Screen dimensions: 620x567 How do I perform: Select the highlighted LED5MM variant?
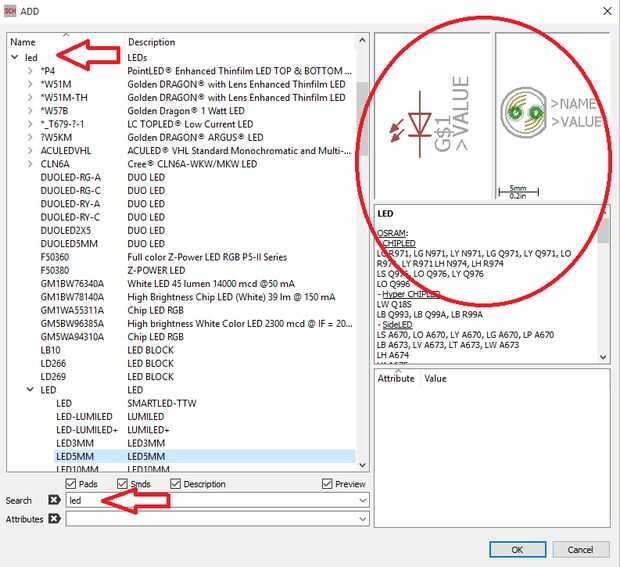[205, 456]
